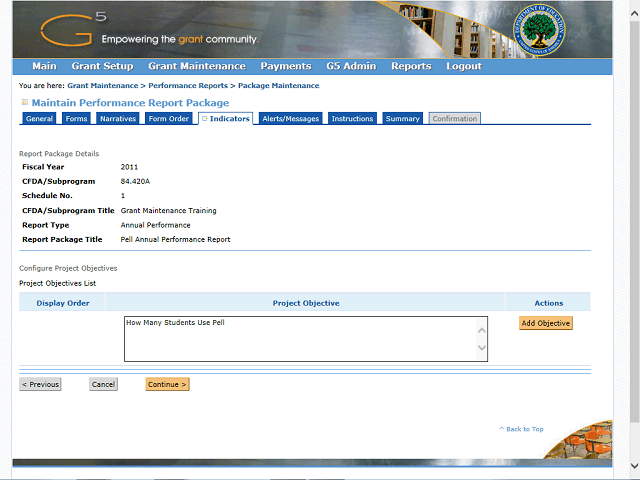Image resolution: width=640 pixels, height=480 pixels.
Task: Click the Display Order column header
Action: [63, 303]
